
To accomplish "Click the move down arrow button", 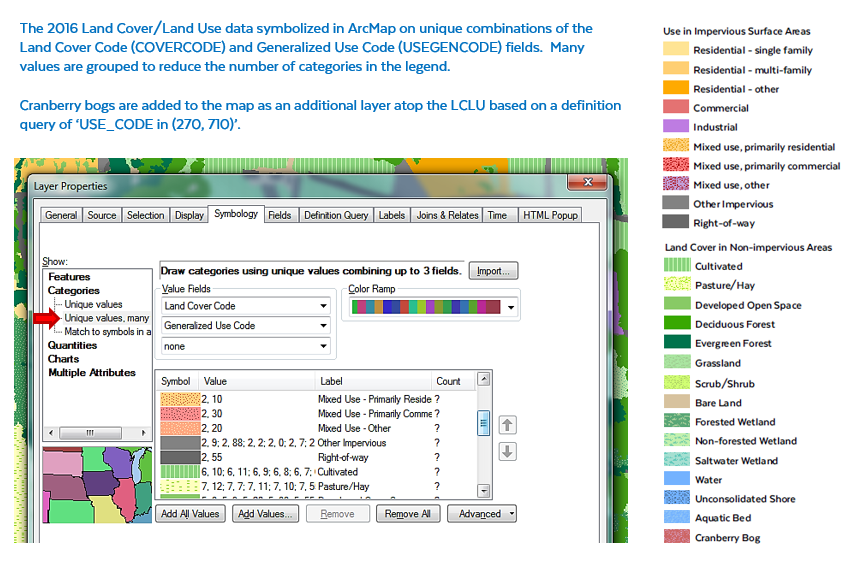I will point(507,451).
